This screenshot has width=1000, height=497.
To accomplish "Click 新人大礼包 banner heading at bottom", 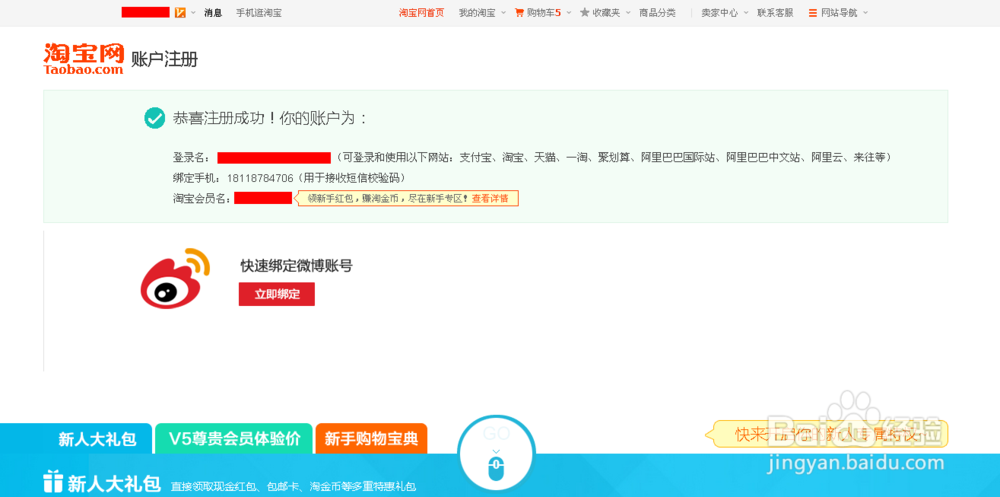I will (114, 483).
